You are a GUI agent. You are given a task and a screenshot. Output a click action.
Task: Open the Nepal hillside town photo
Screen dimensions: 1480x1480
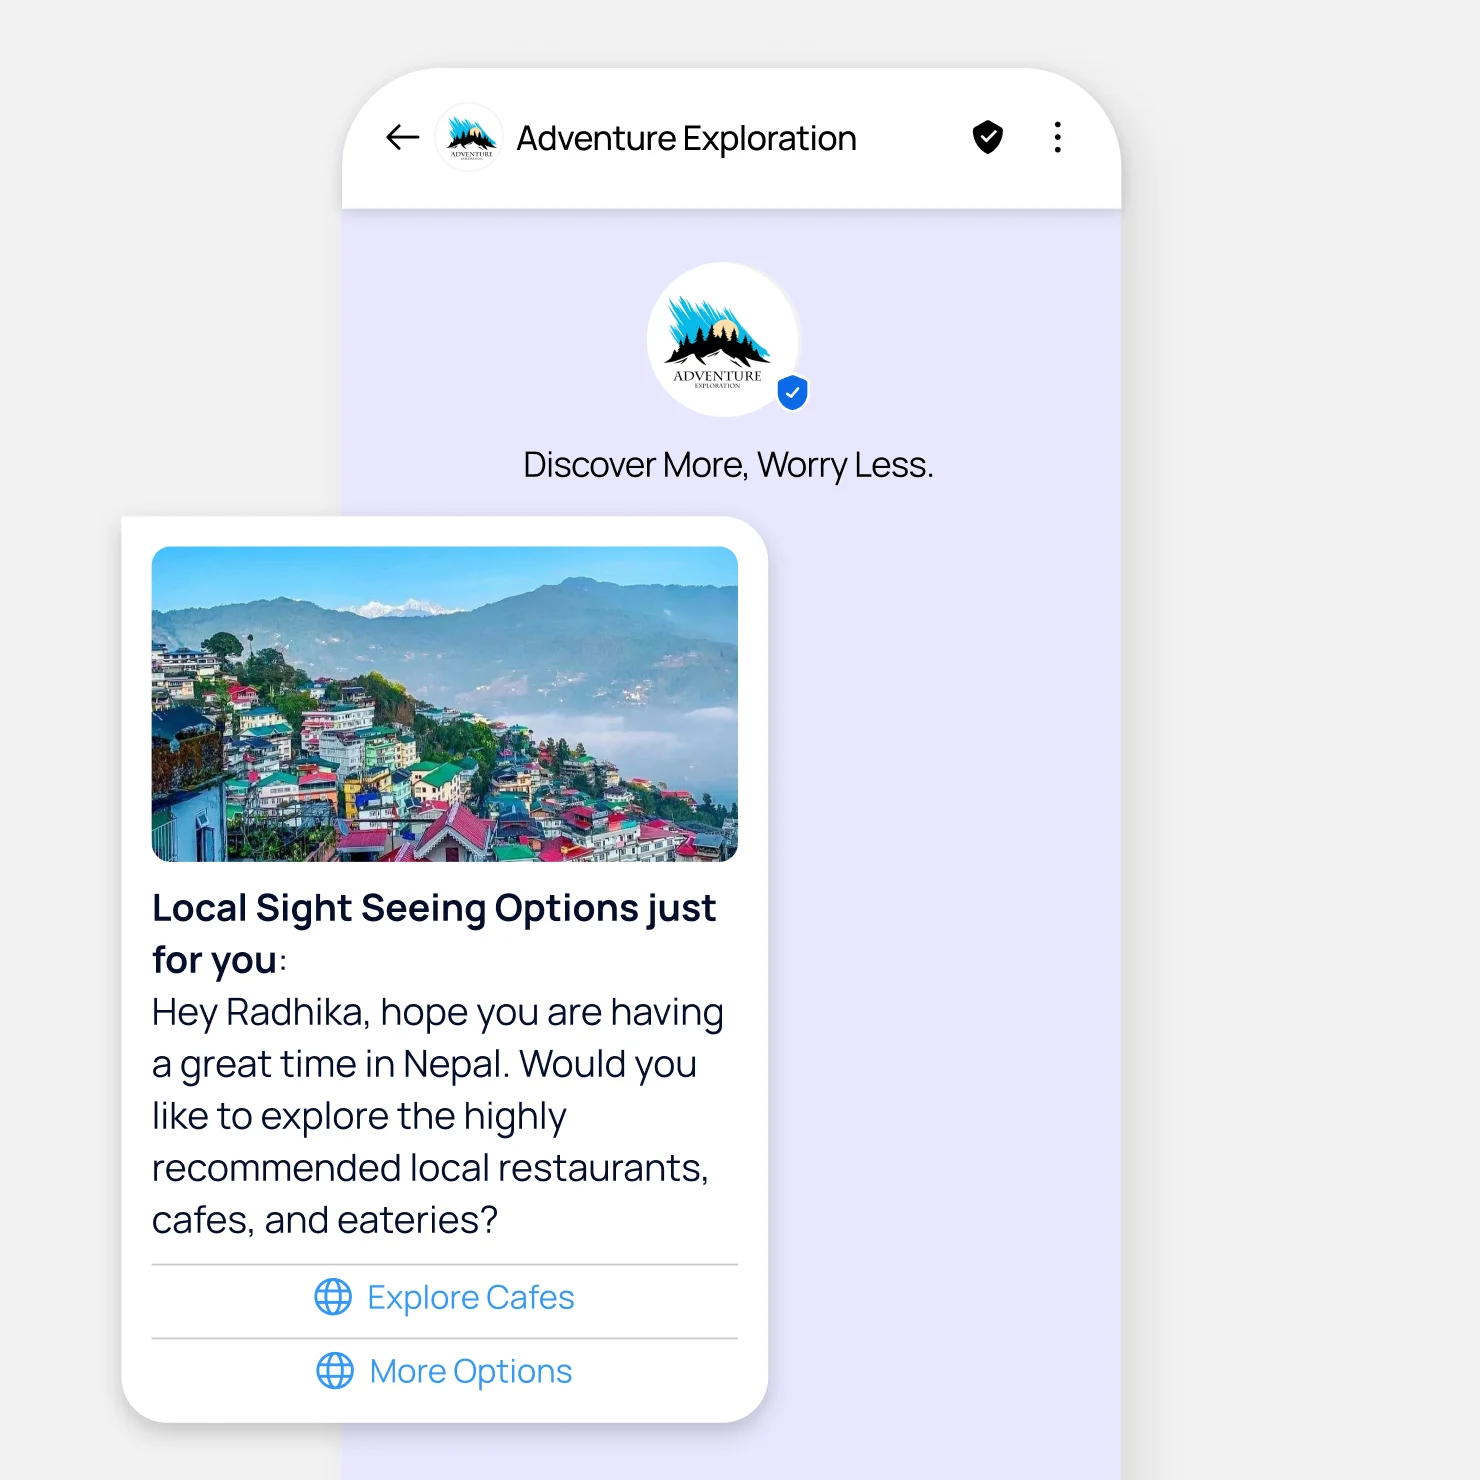click(x=445, y=704)
